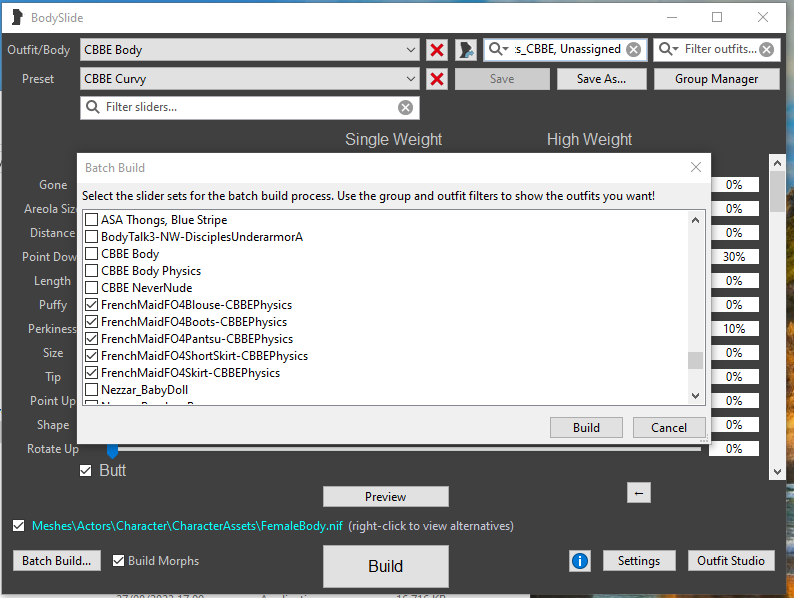Clear the Filter sliders field

tap(405, 107)
